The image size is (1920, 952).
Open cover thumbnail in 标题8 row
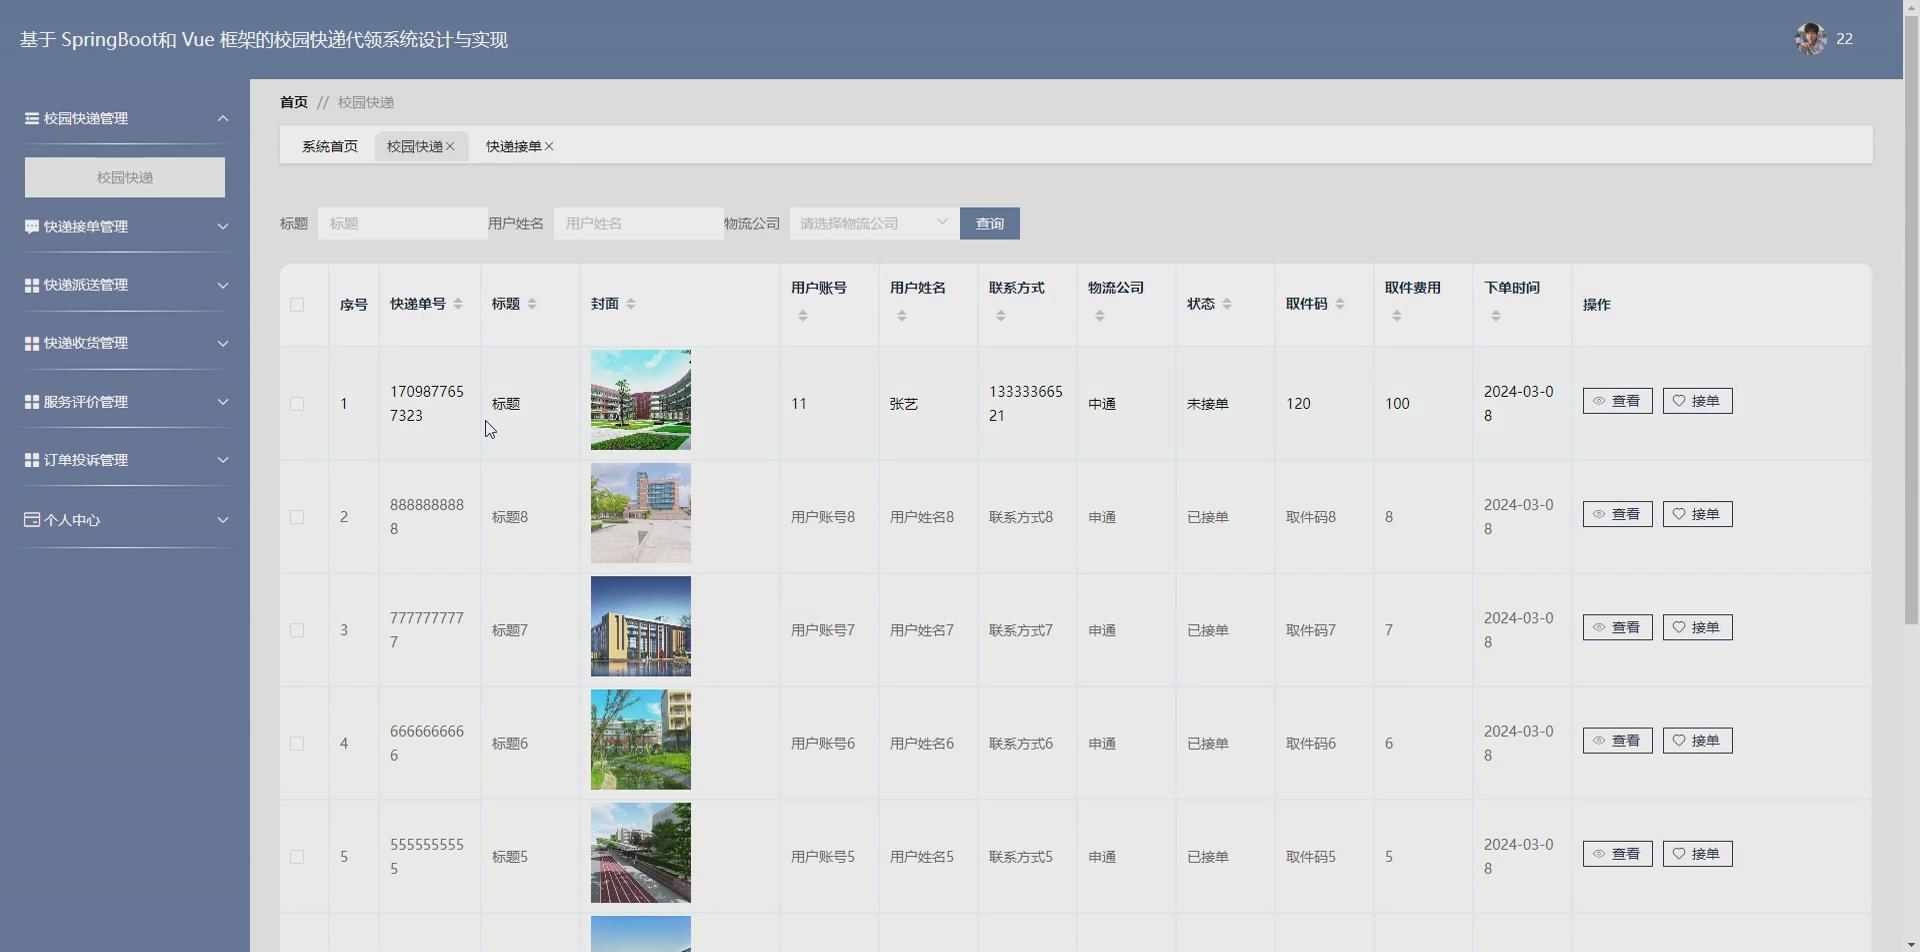(x=641, y=513)
